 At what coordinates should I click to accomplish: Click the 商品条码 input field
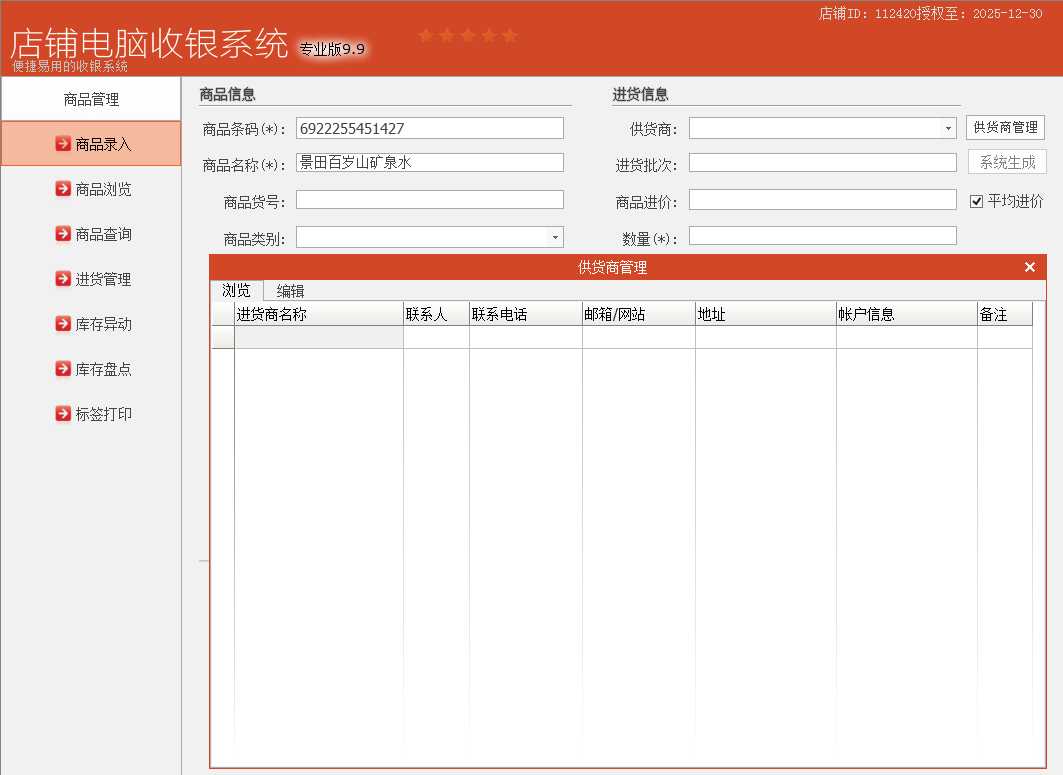tap(430, 128)
